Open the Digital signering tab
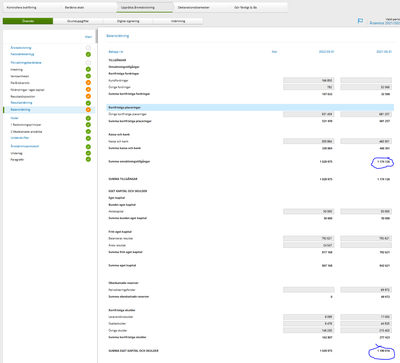The image size is (400, 363). tap(128, 21)
